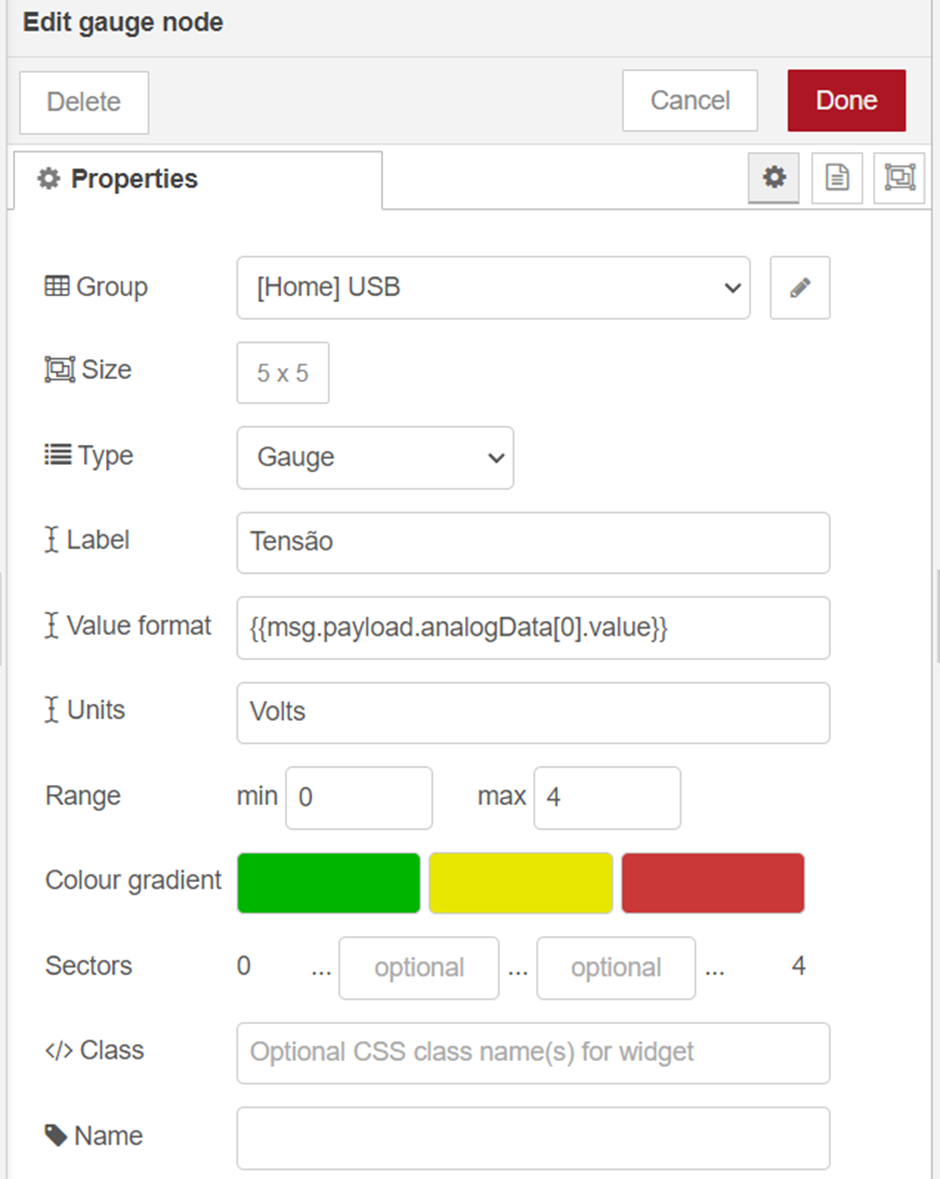Pick the green colour gradient swatch
940x1179 pixels.
click(x=329, y=883)
